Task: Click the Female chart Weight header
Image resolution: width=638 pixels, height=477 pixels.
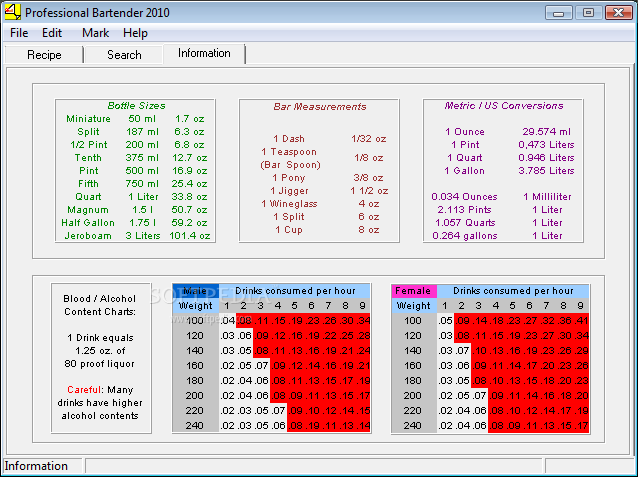Action: (413, 306)
